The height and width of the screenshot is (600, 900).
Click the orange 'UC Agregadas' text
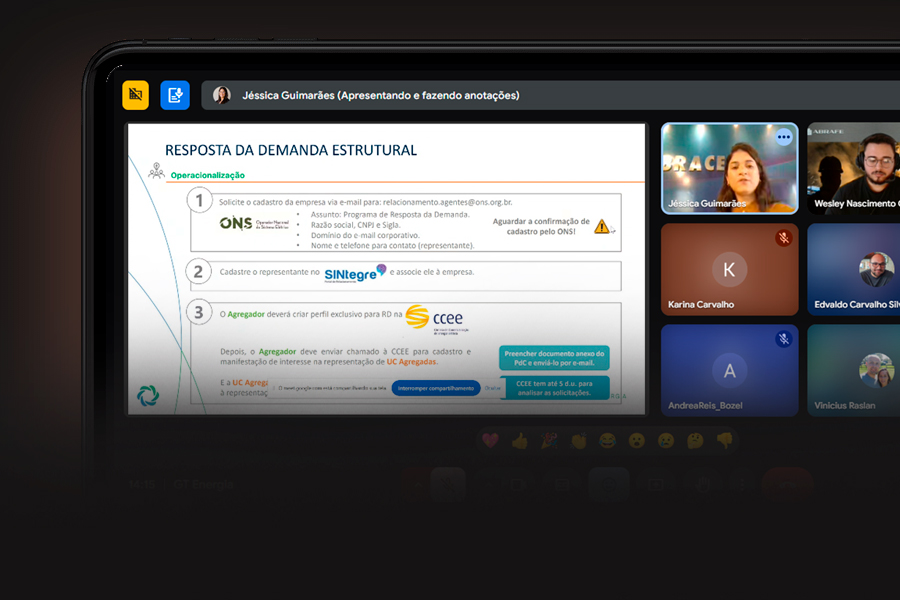point(412,362)
